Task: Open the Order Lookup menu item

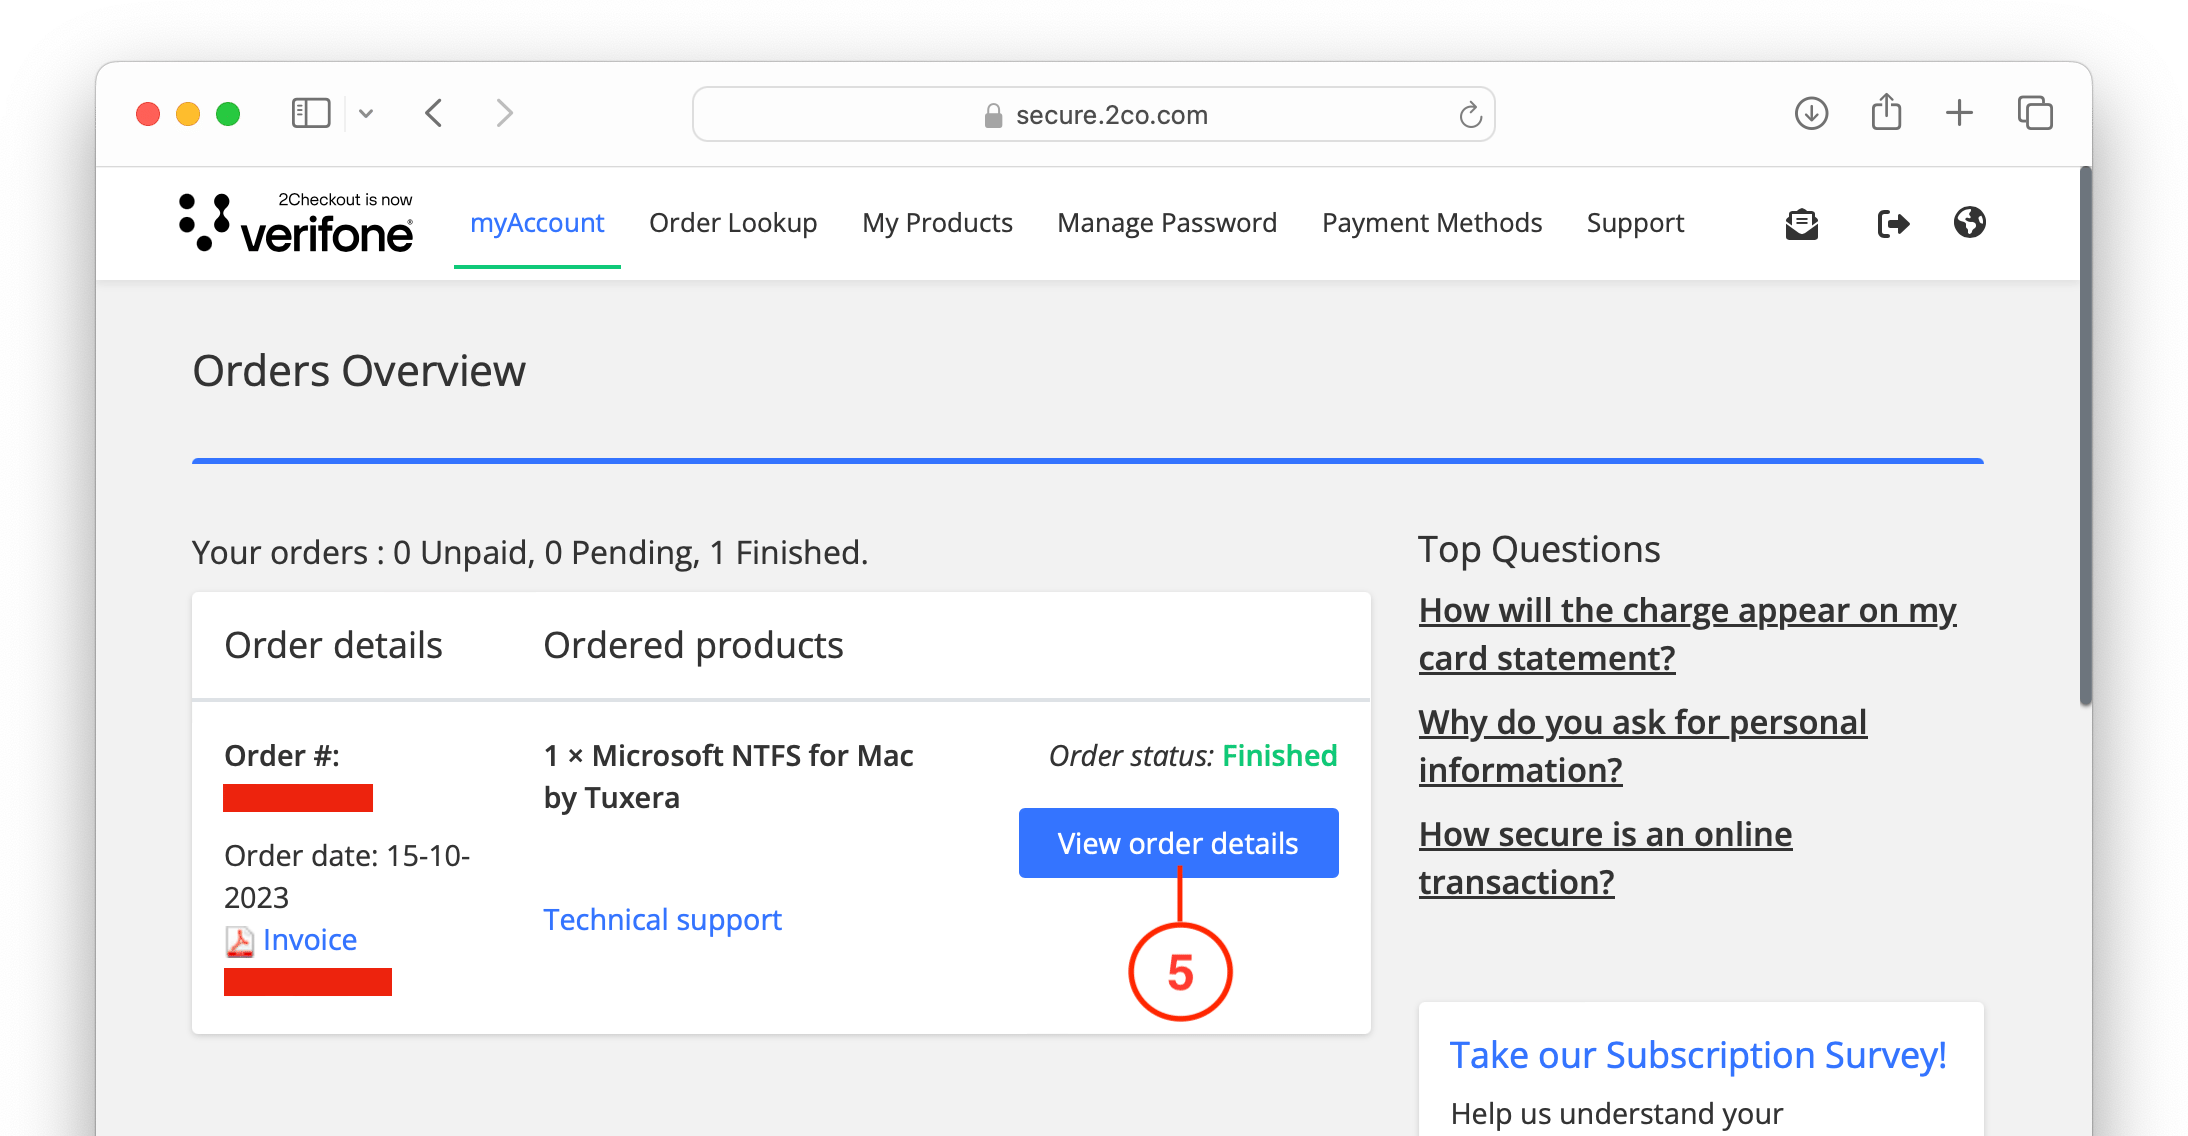Action: point(733,223)
